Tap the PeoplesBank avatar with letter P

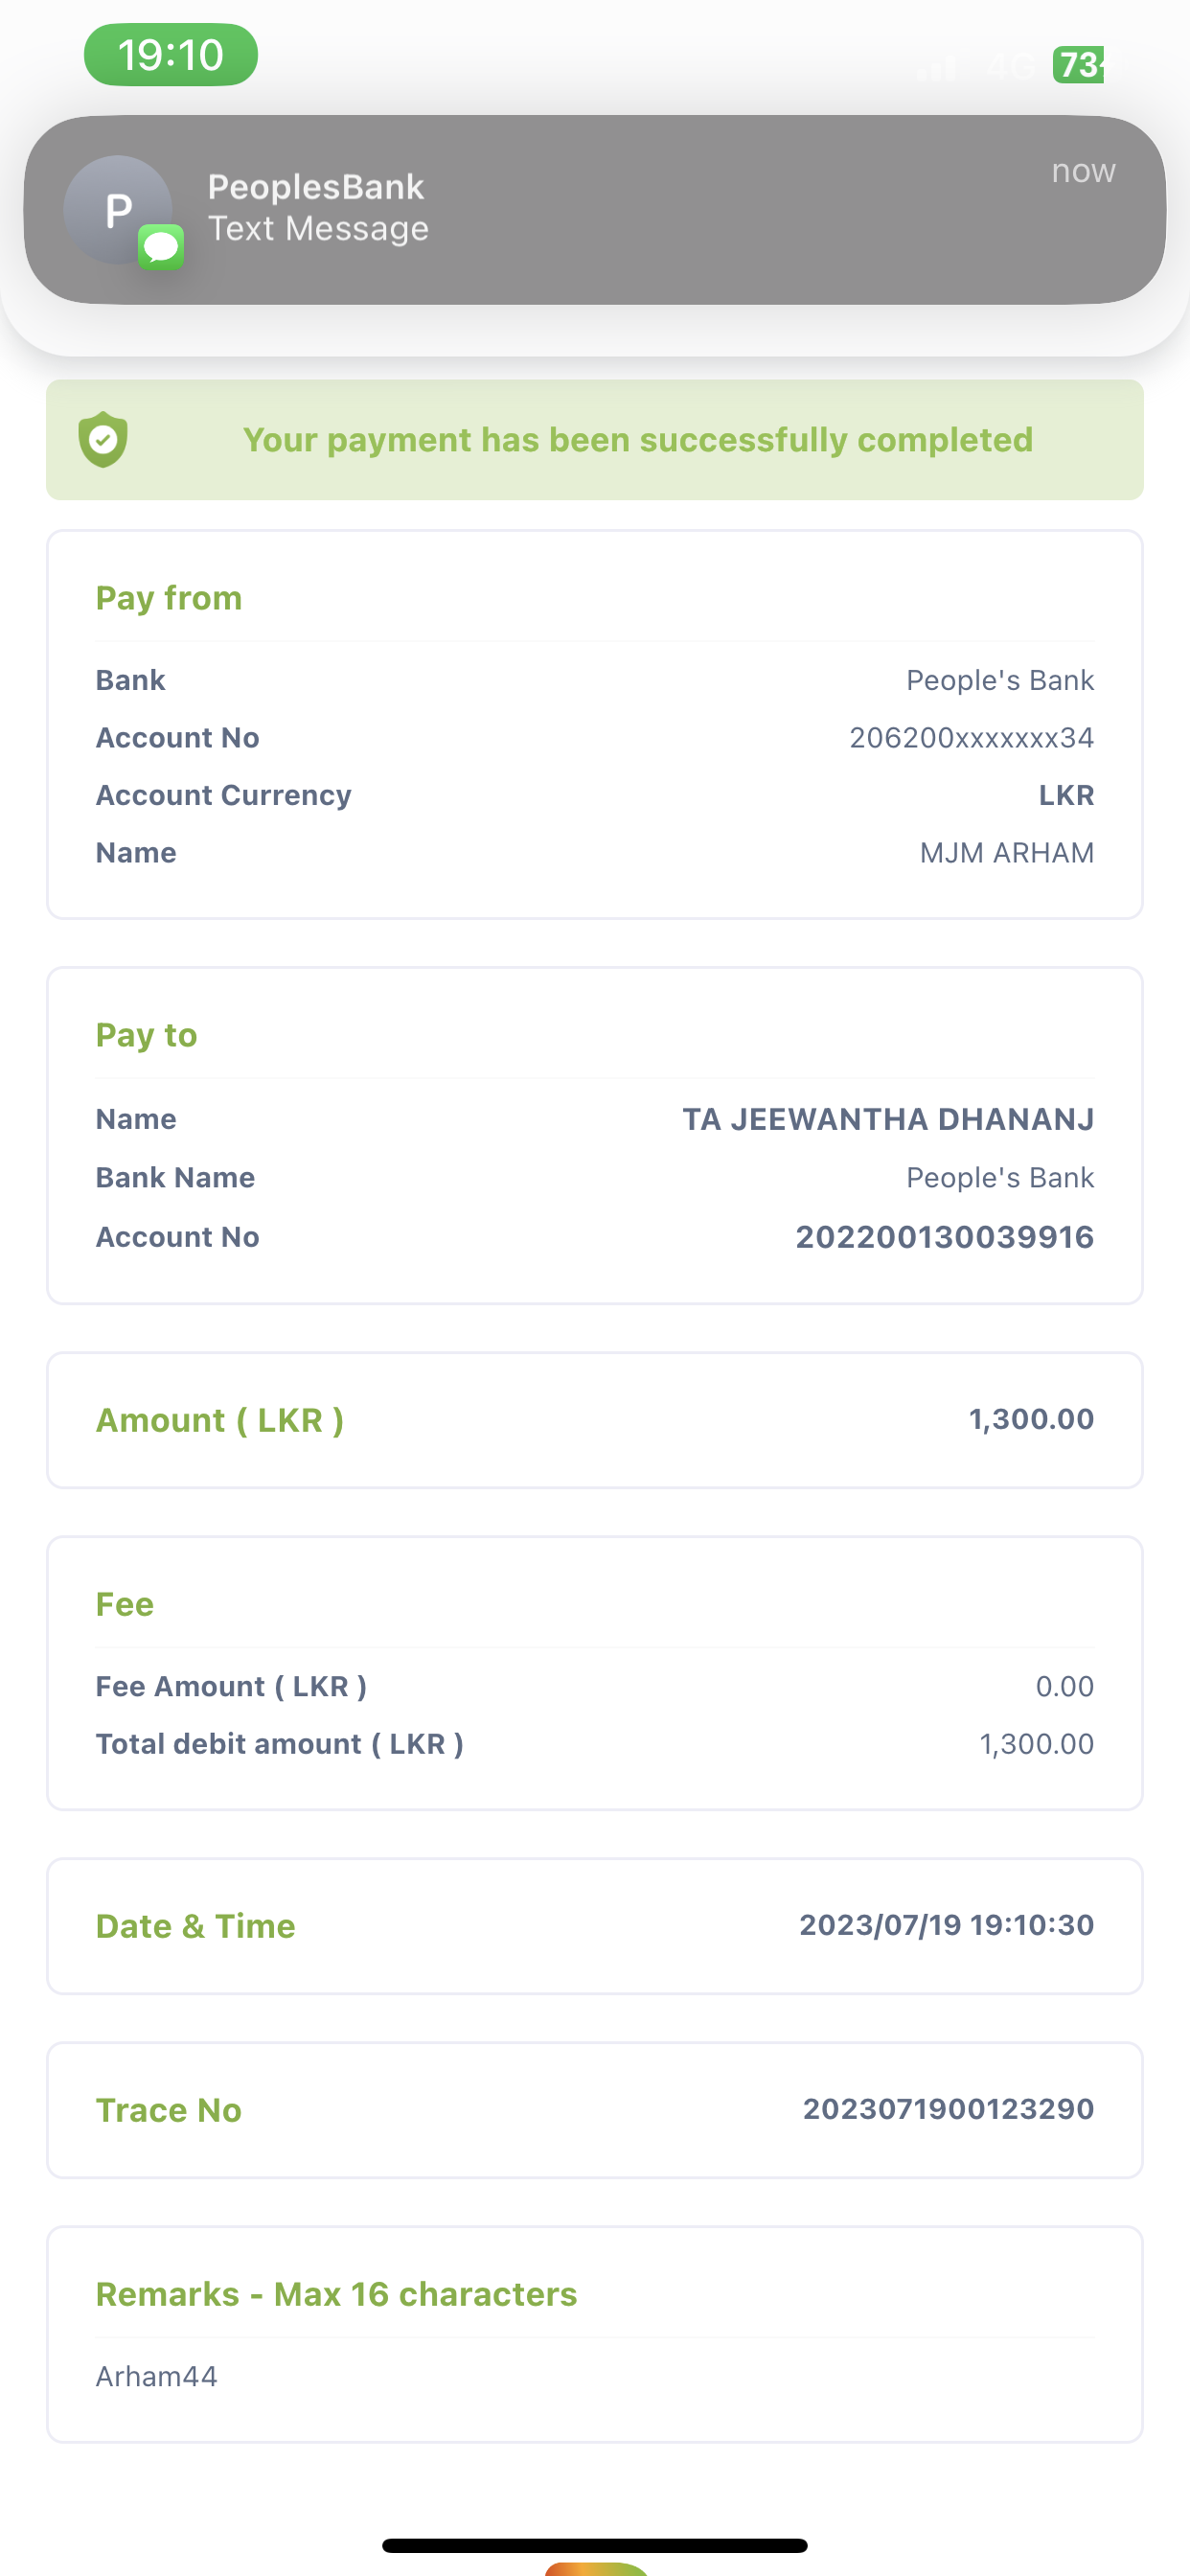point(118,210)
